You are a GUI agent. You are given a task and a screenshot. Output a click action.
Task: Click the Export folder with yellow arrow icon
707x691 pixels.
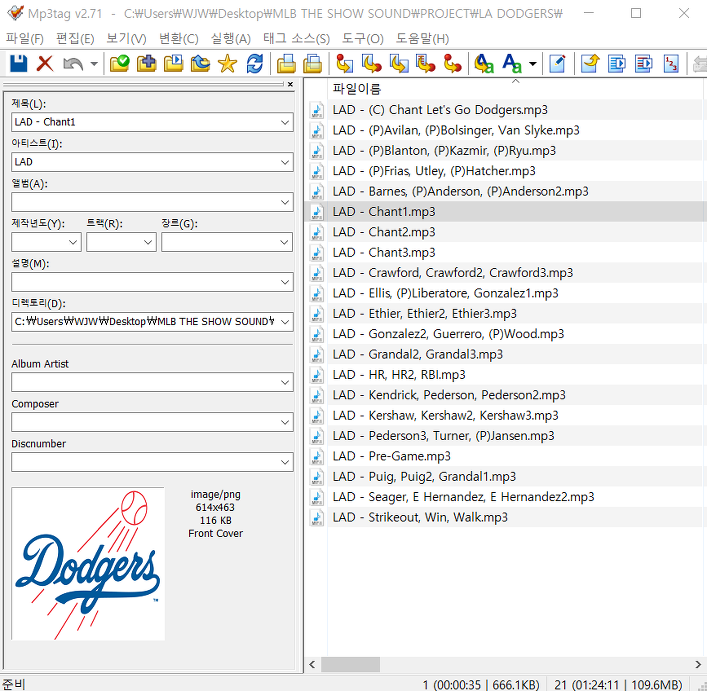(x=590, y=64)
